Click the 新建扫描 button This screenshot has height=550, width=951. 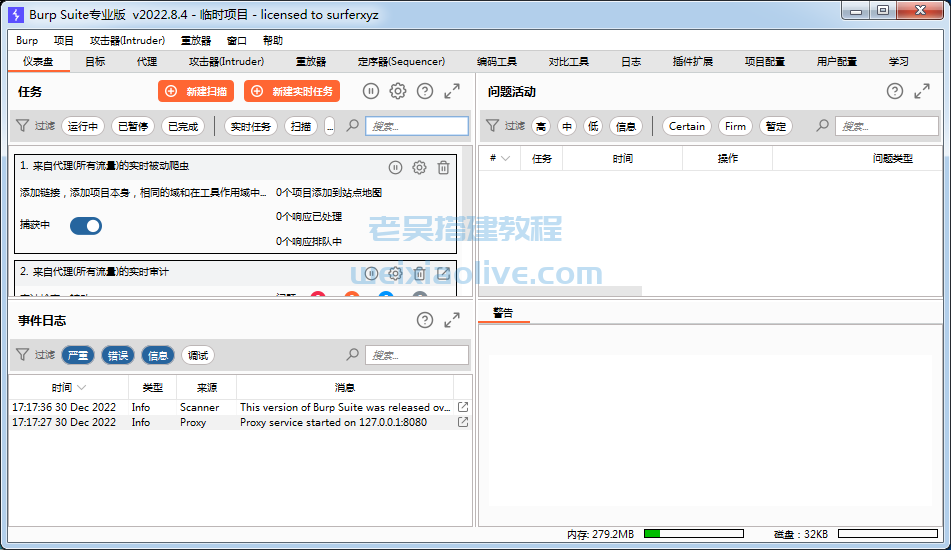[196, 92]
